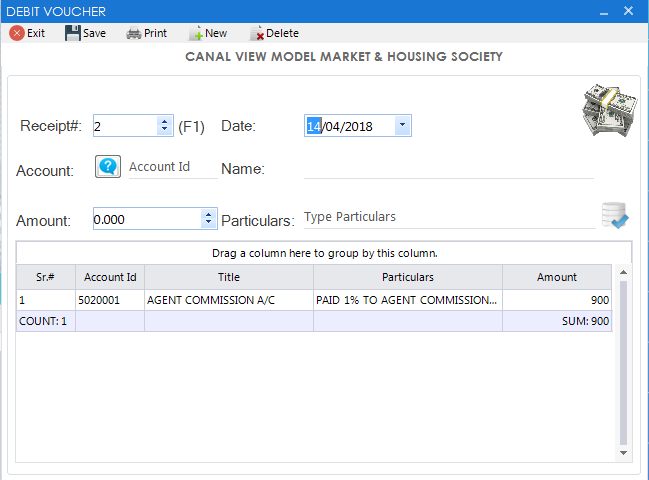Click the money stack icon

point(609,110)
